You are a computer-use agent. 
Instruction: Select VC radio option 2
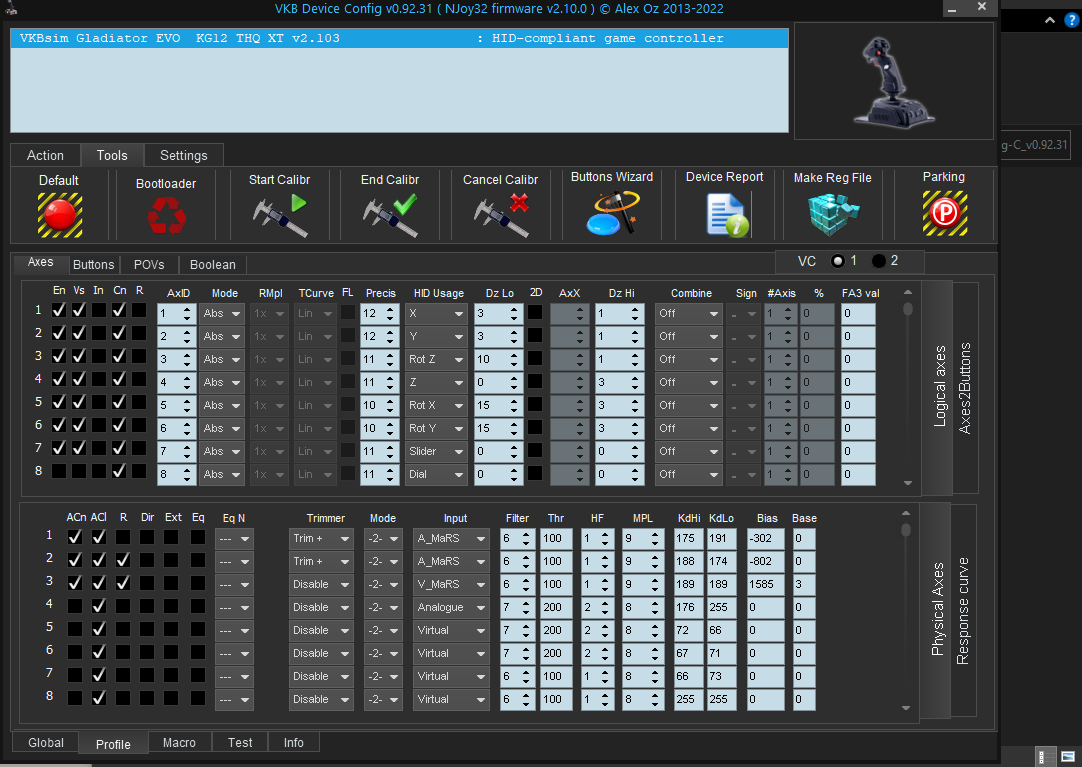[879, 261]
